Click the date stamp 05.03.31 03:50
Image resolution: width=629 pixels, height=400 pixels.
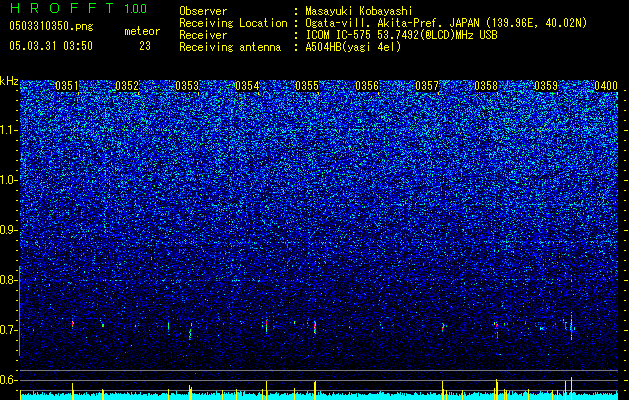51,46
